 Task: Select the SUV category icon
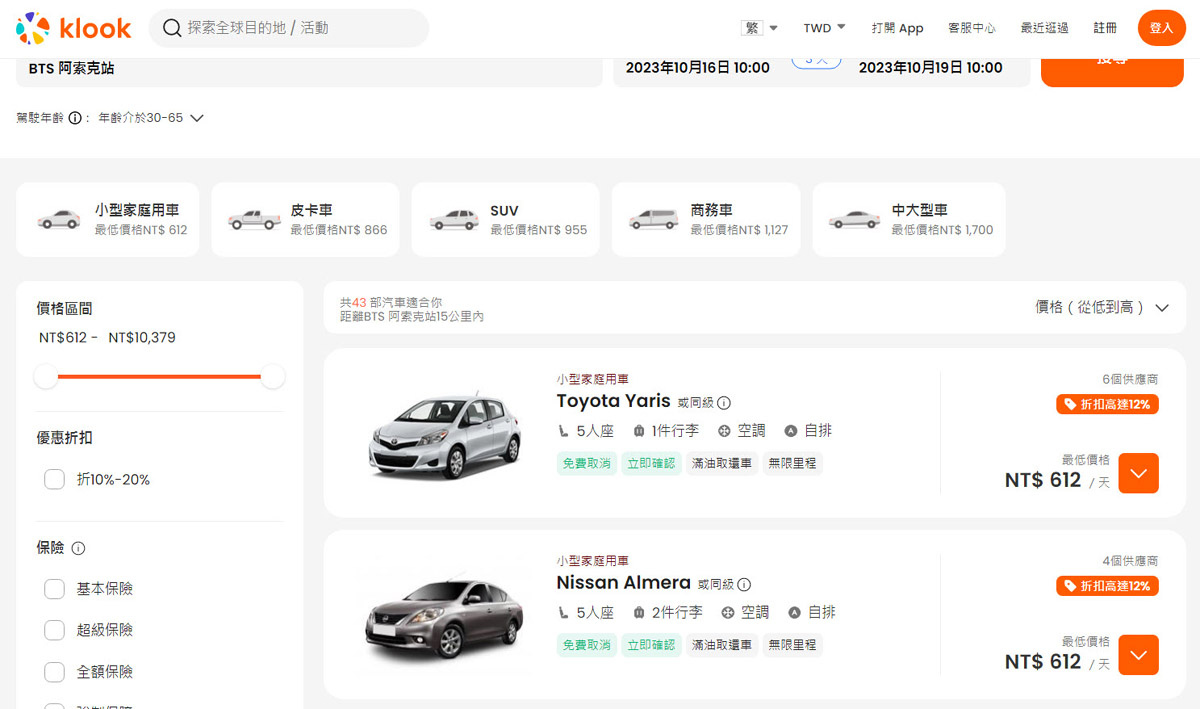point(454,220)
